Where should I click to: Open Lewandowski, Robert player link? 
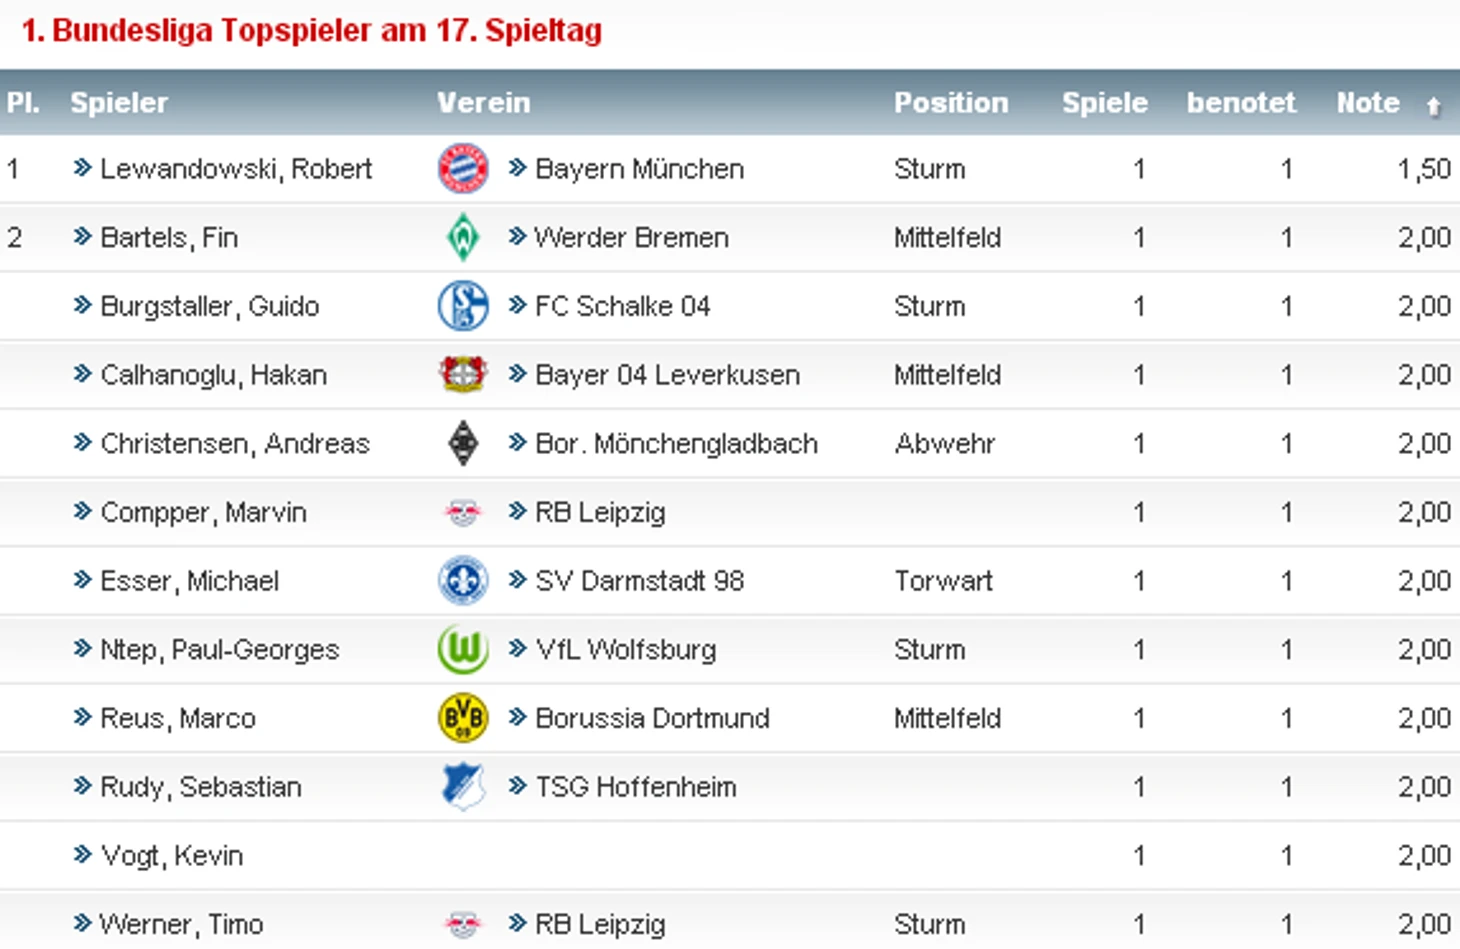(235, 169)
